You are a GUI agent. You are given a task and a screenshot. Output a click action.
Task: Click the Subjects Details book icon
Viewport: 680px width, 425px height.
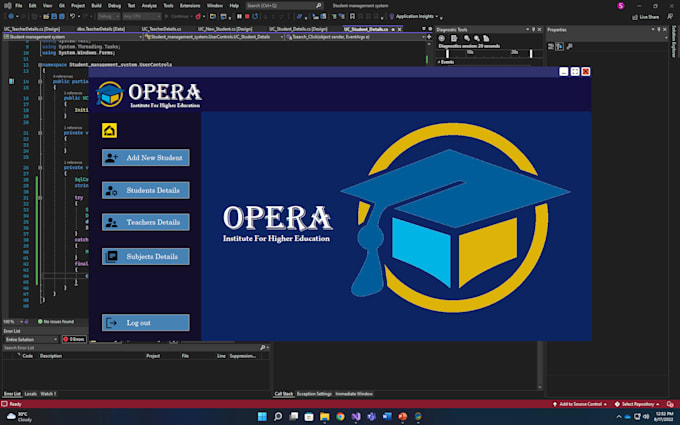[112, 256]
